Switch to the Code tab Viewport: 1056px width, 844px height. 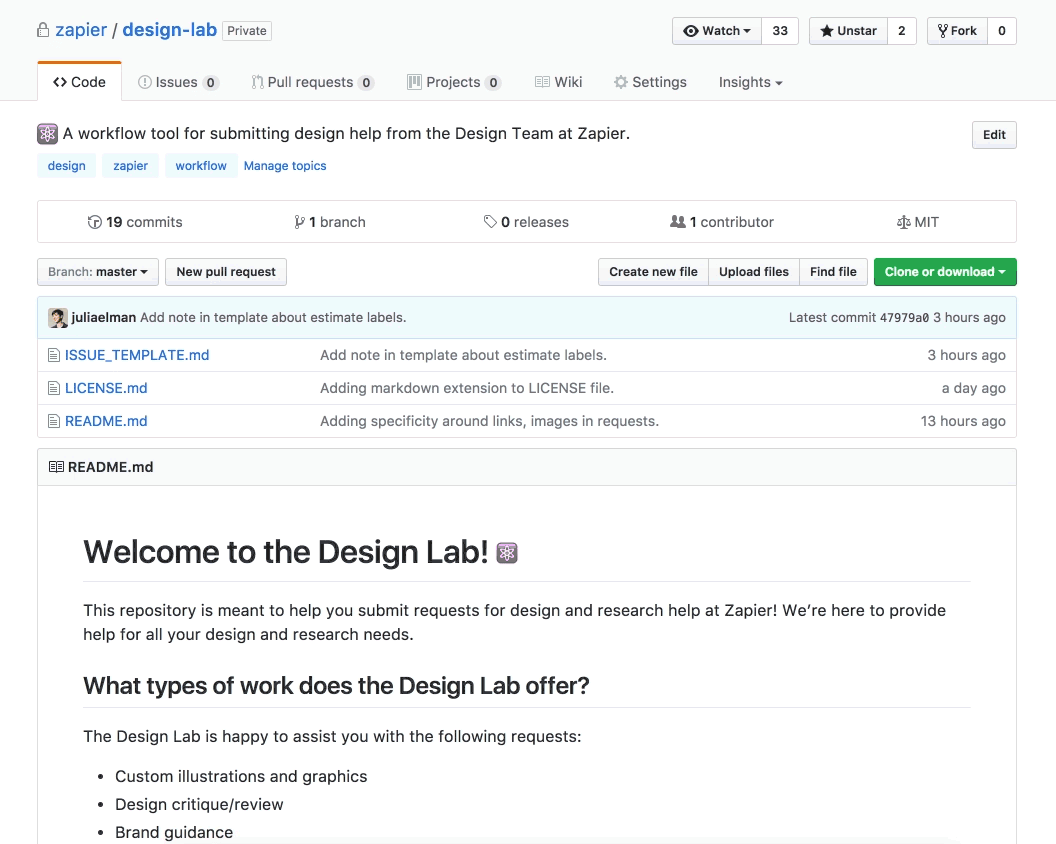coord(79,82)
